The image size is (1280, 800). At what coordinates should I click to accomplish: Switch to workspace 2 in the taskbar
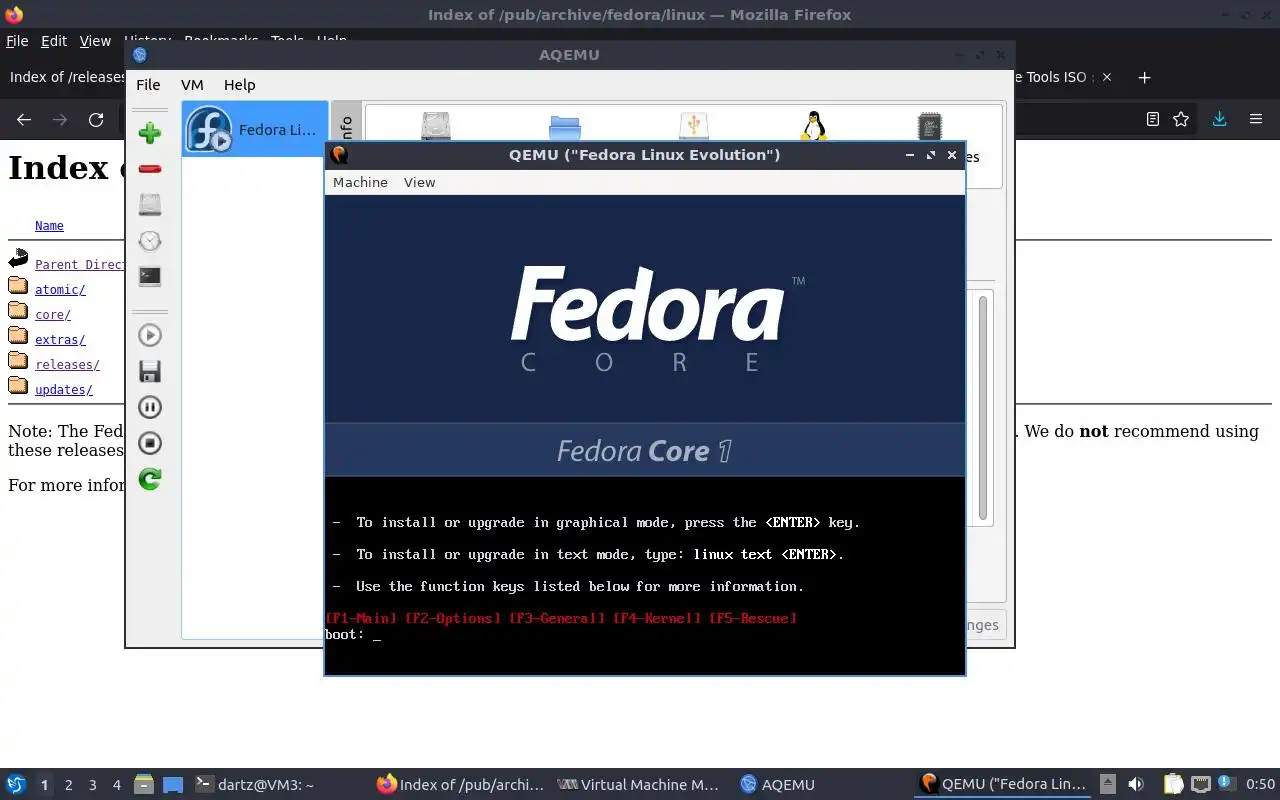(x=68, y=785)
